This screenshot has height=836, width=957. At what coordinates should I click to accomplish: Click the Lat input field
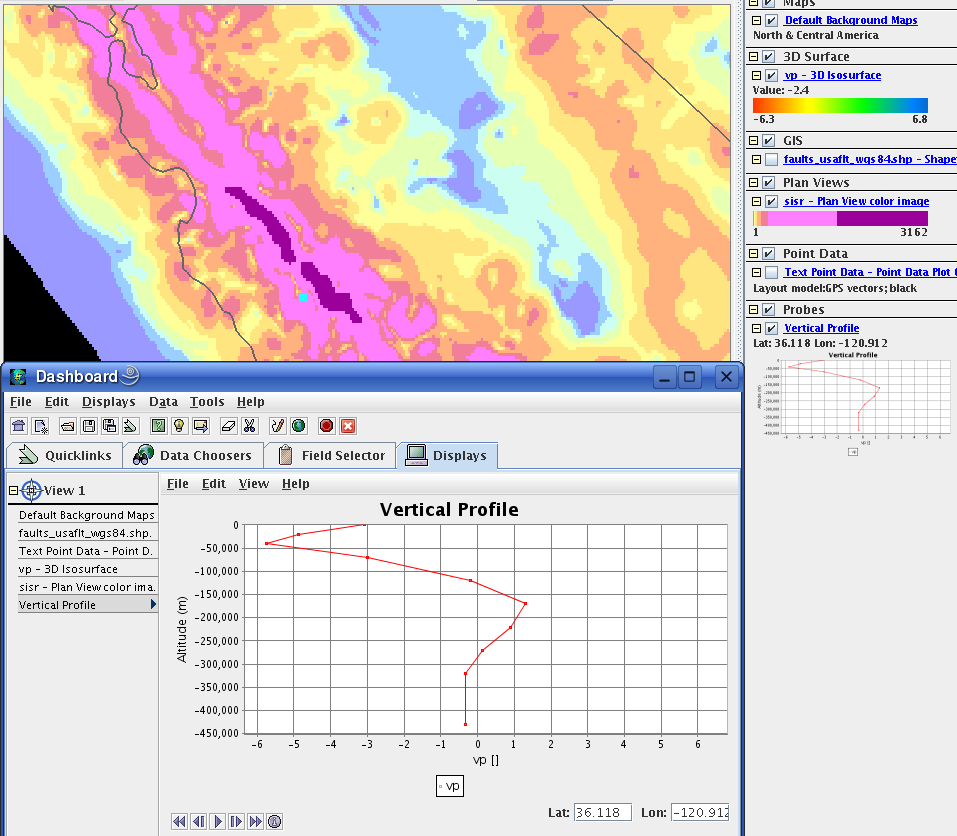(602, 813)
